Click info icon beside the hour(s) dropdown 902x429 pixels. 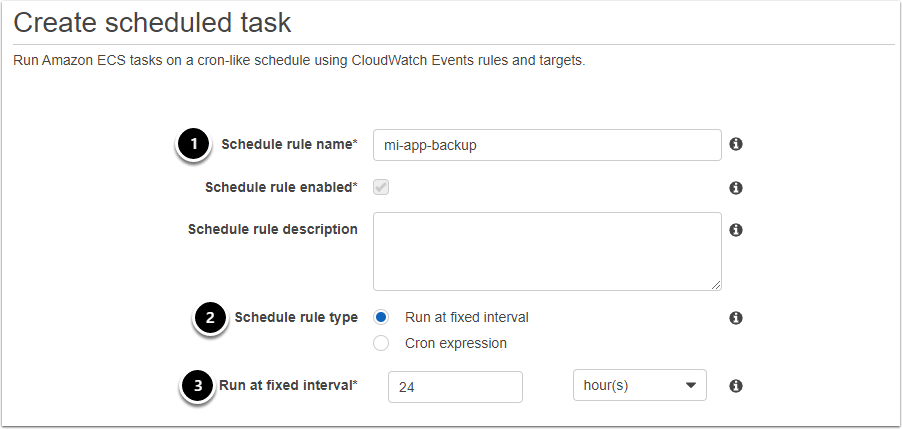(x=736, y=385)
